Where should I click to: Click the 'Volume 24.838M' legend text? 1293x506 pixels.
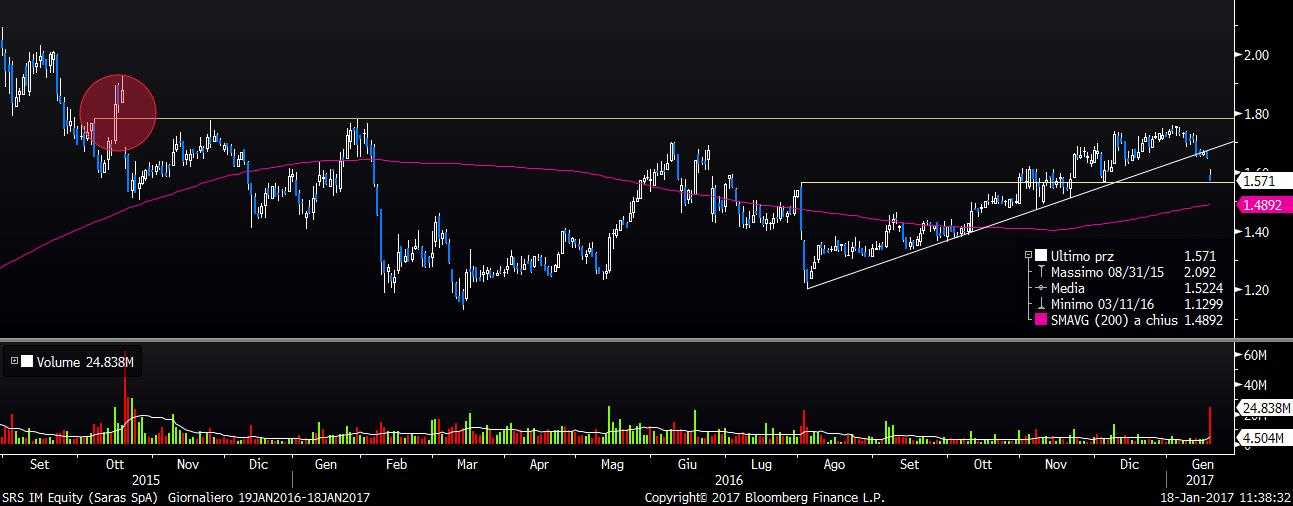click(x=85, y=363)
